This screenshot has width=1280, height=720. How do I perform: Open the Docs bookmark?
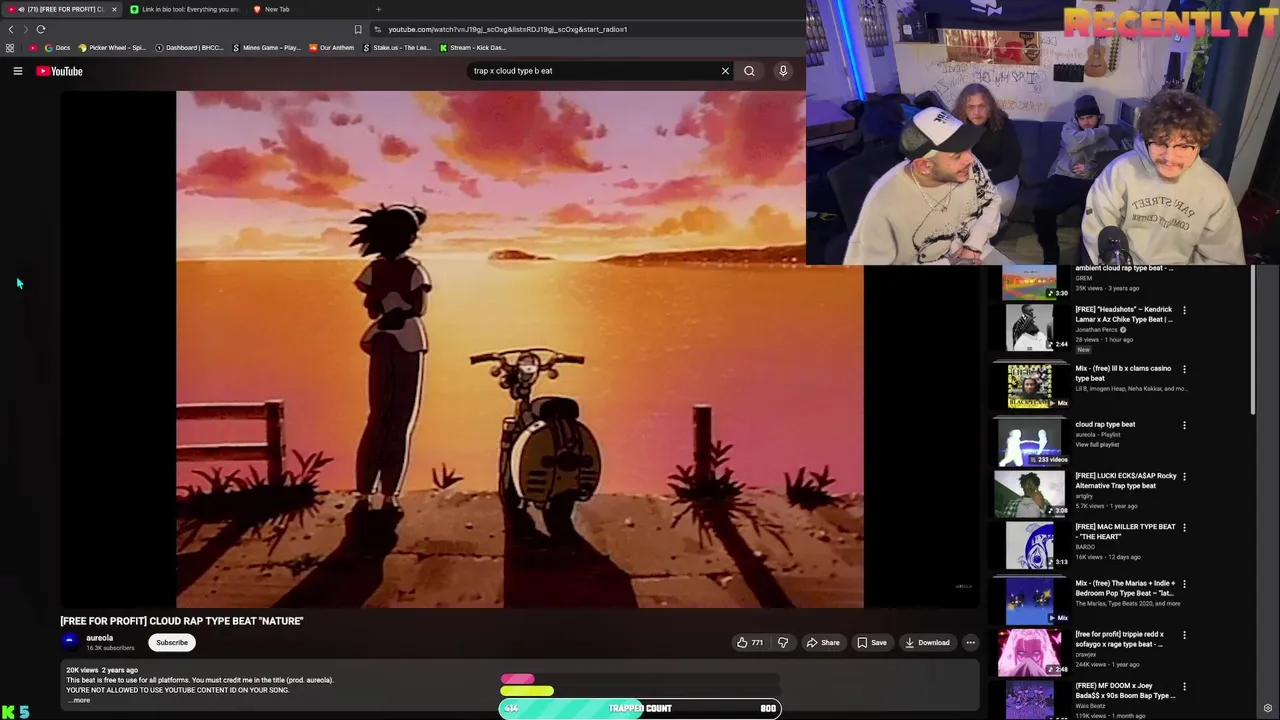pos(57,48)
